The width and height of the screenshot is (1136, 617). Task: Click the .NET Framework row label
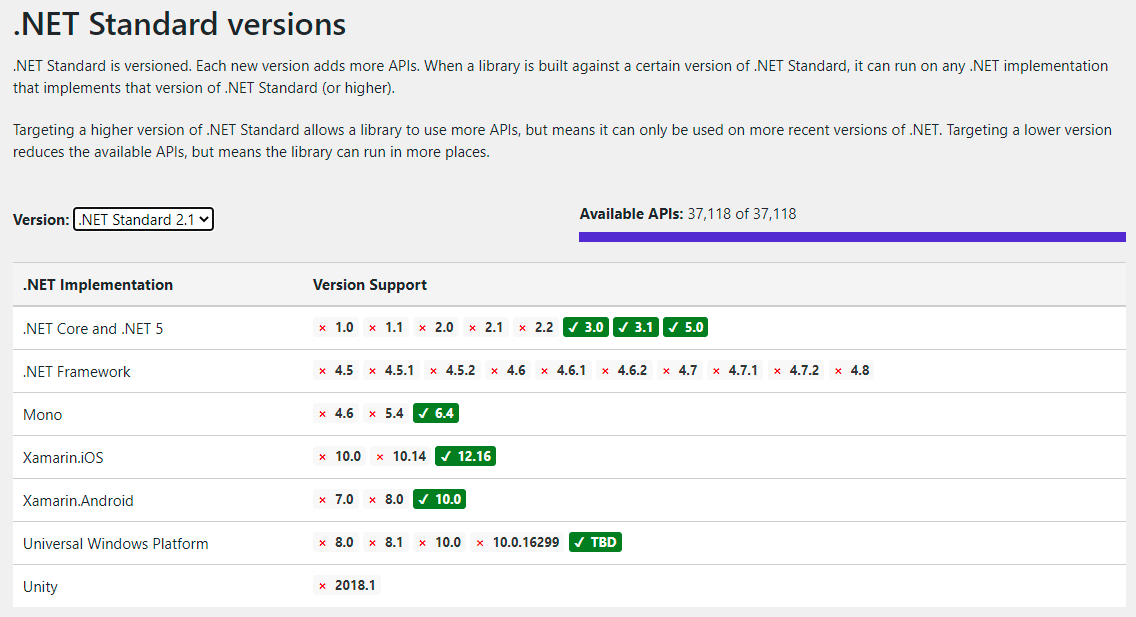(76, 372)
